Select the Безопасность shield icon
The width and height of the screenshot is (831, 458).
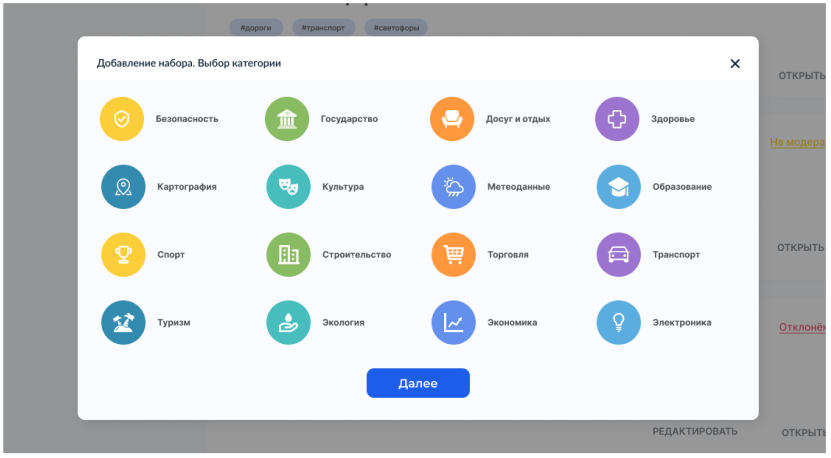[x=122, y=119]
